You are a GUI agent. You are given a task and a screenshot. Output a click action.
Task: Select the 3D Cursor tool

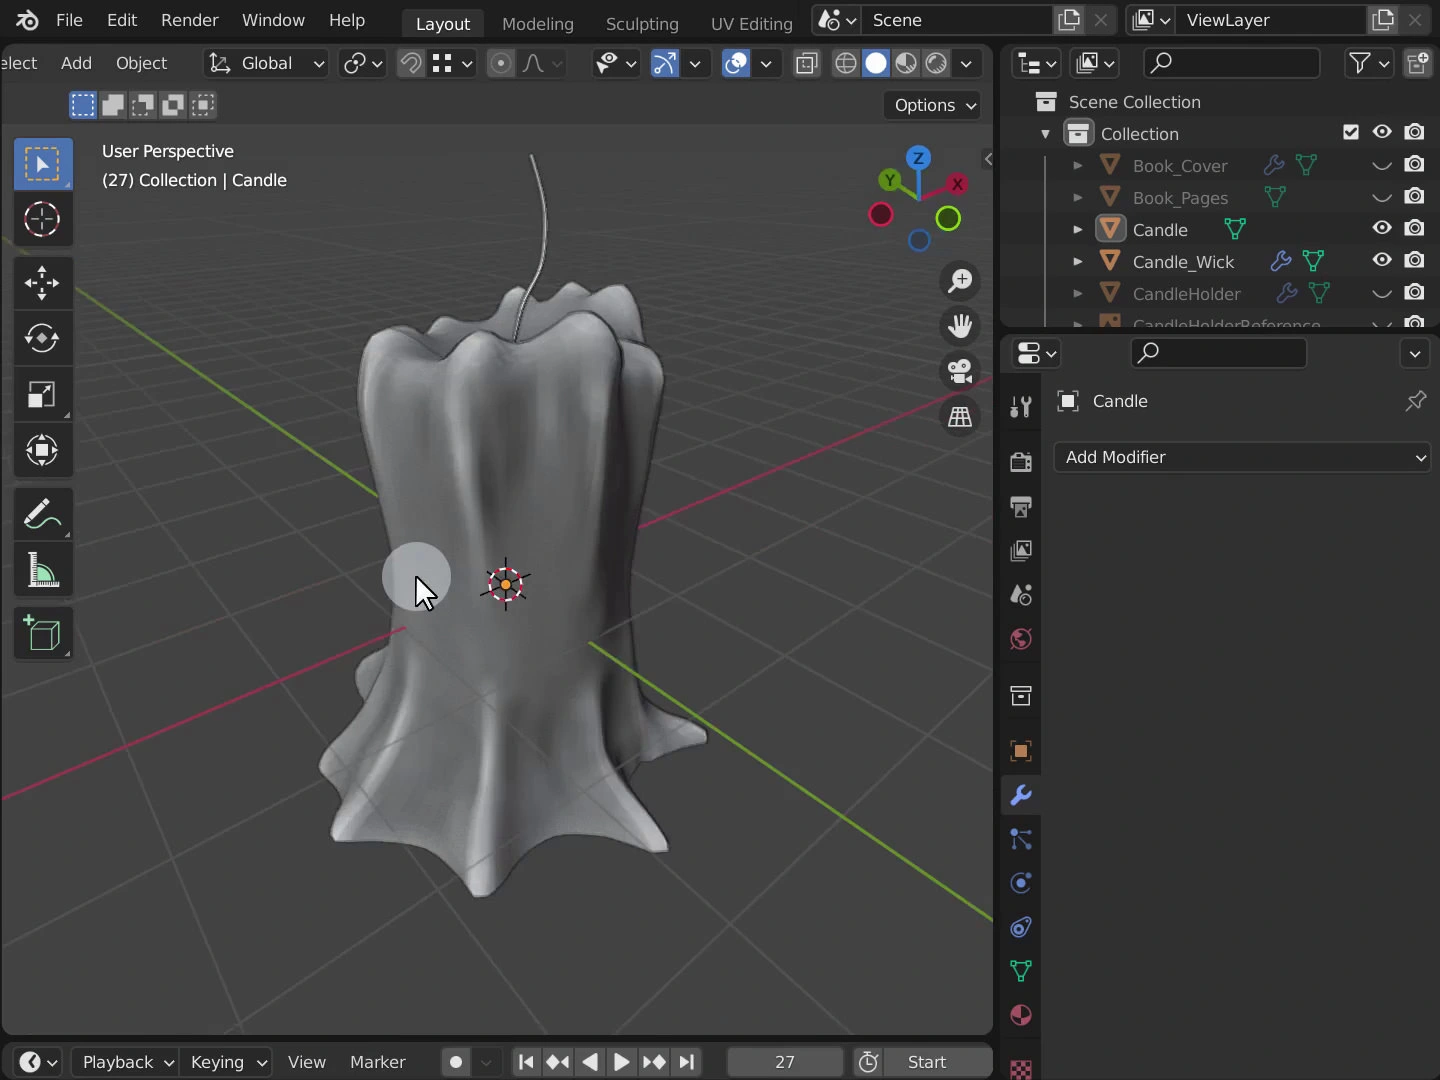point(42,220)
